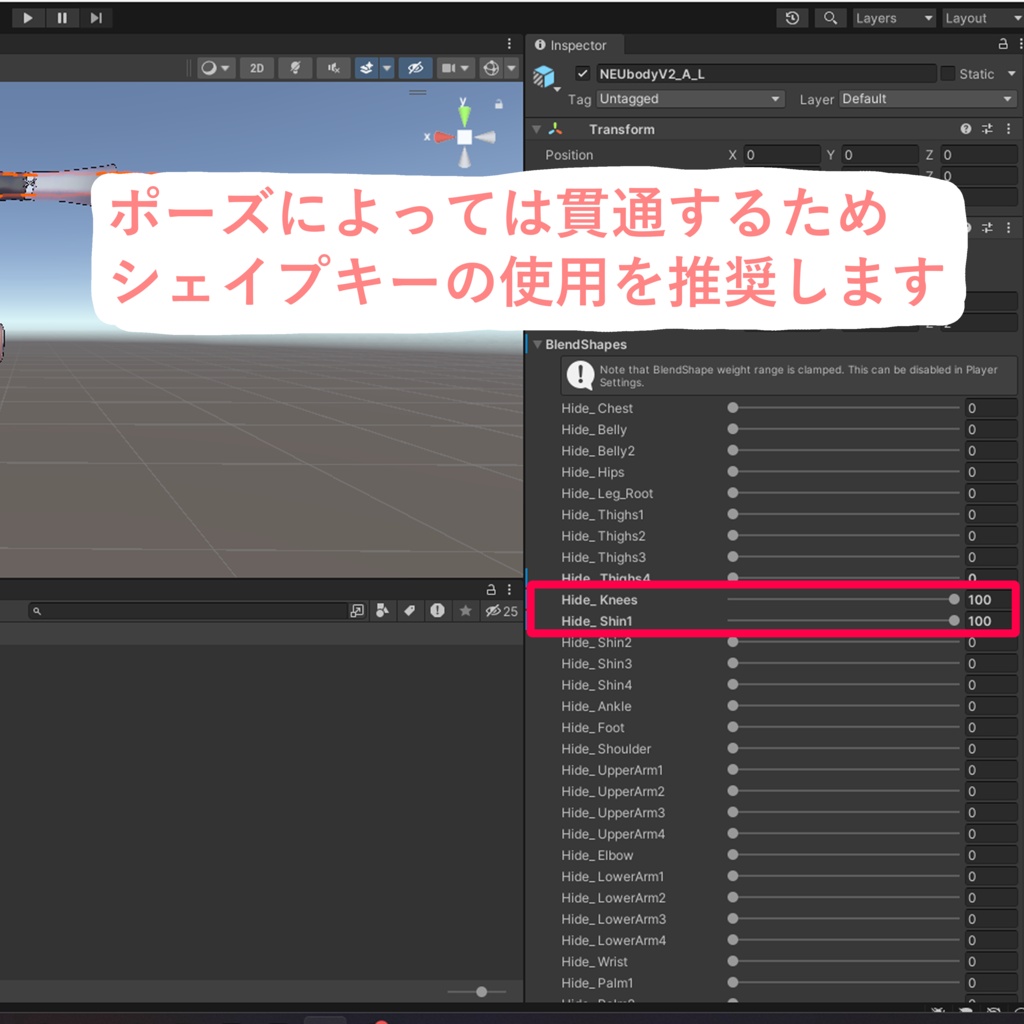Open camera settings dropdown arrow
This screenshot has width=1024, height=1024.
coord(465,68)
